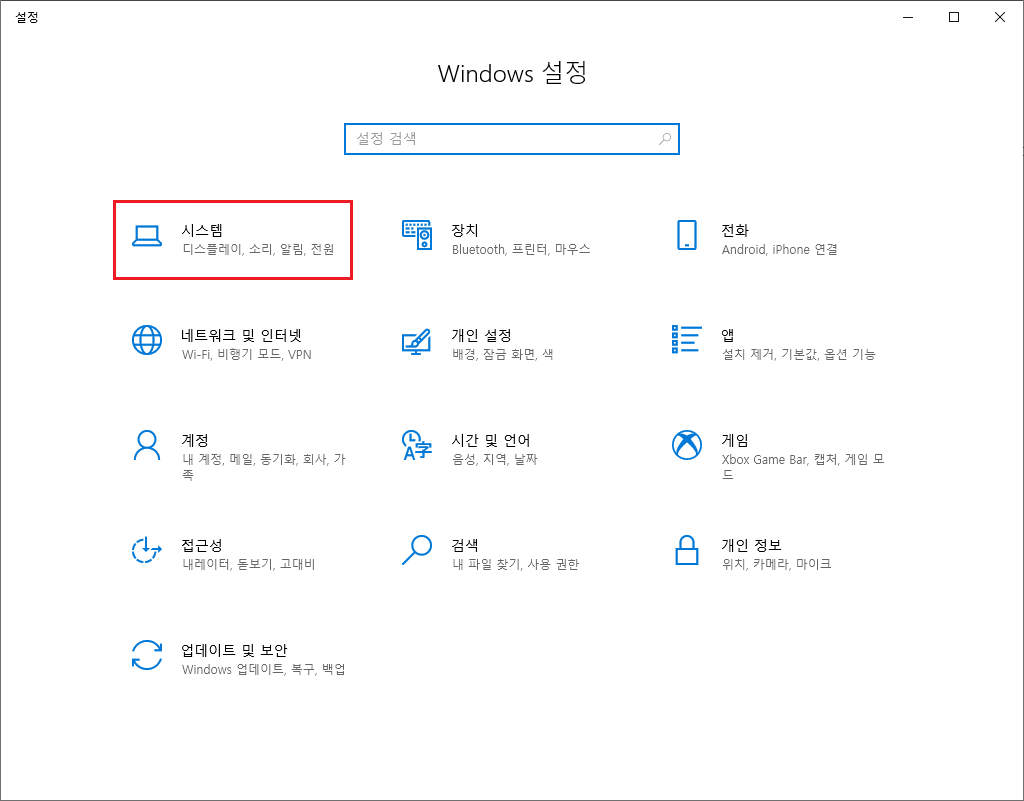Click the 검색 magnifying glass category icon
This screenshot has height=801, width=1024.
pos(417,550)
